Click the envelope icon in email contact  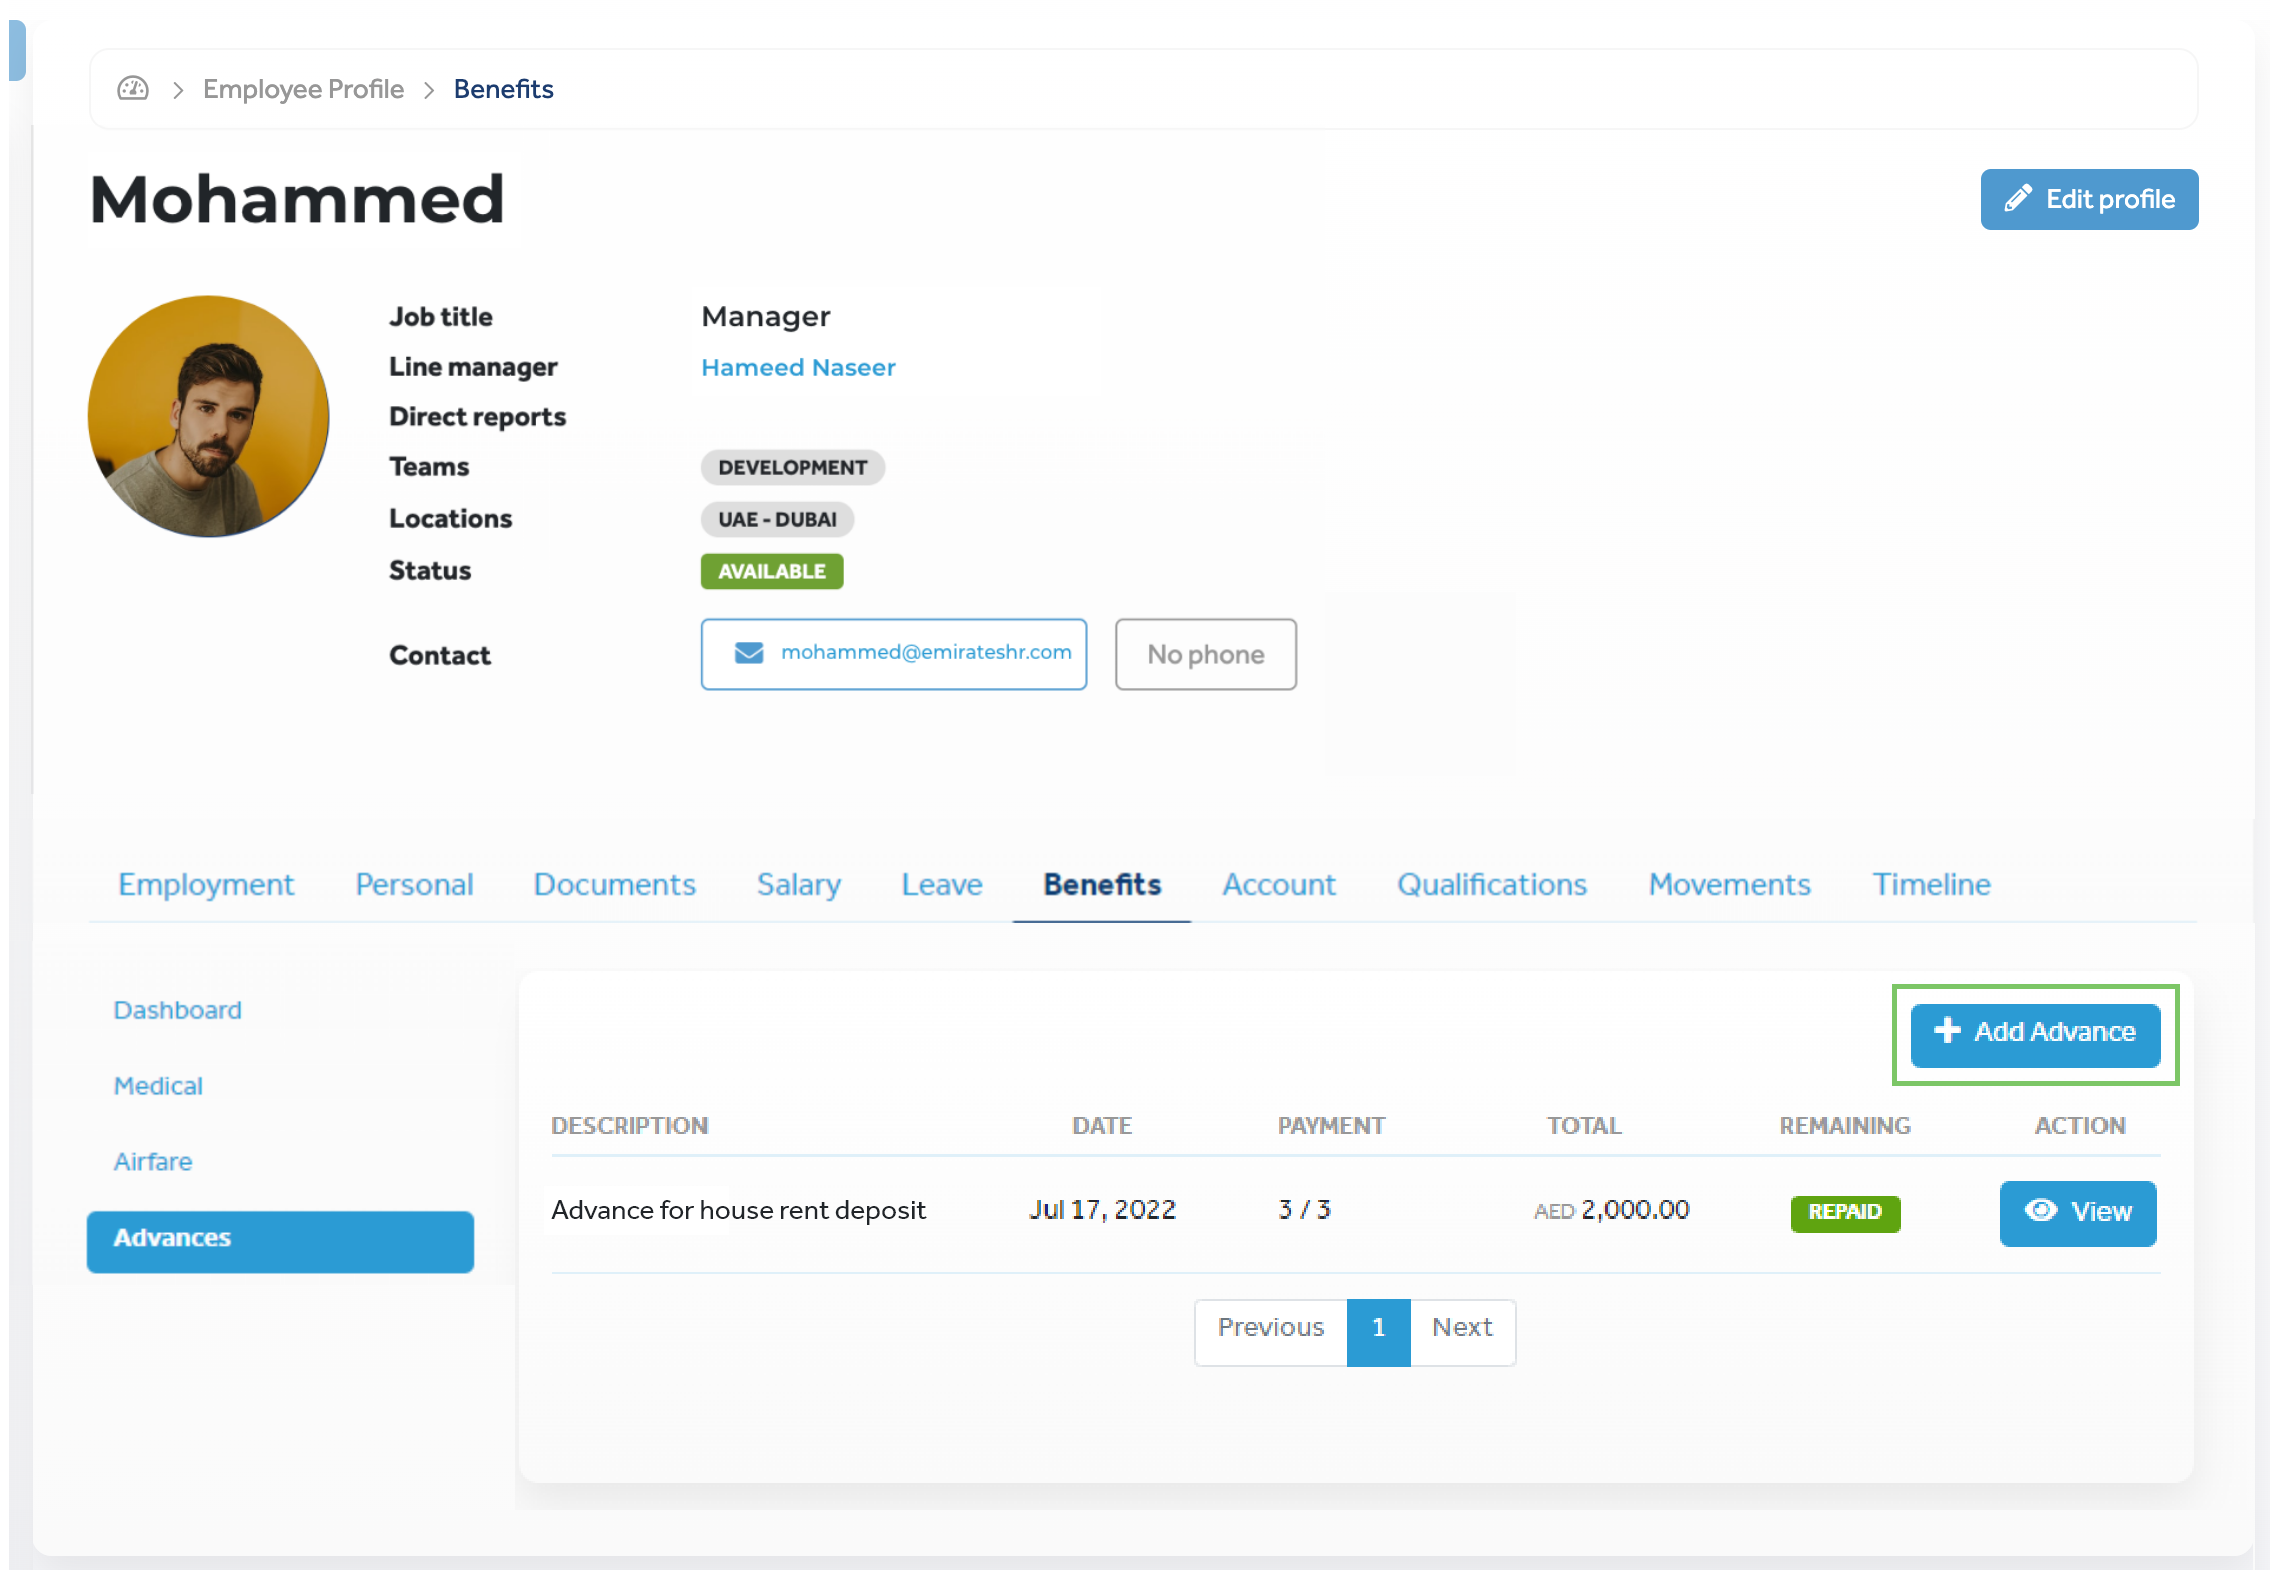tap(749, 653)
